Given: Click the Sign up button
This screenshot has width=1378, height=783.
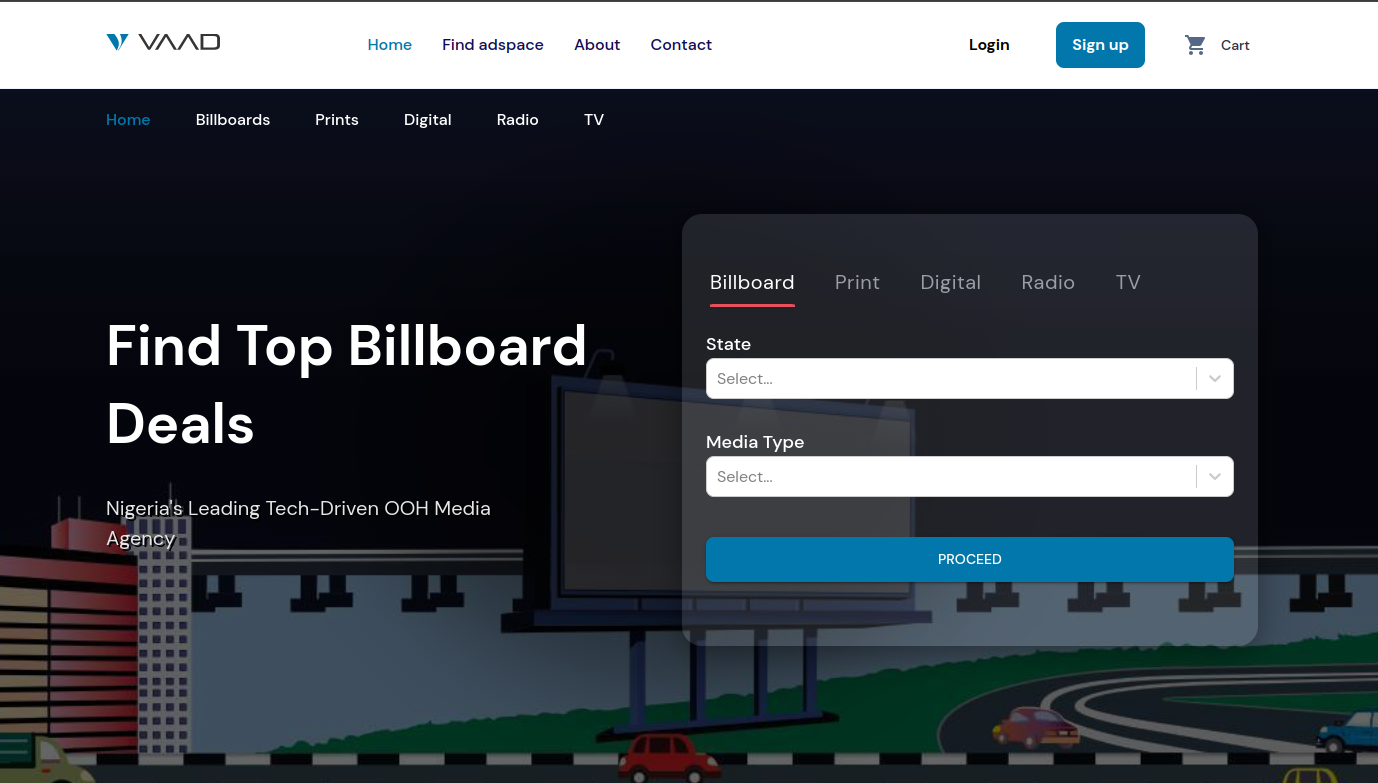Looking at the screenshot, I should (x=1100, y=44).
